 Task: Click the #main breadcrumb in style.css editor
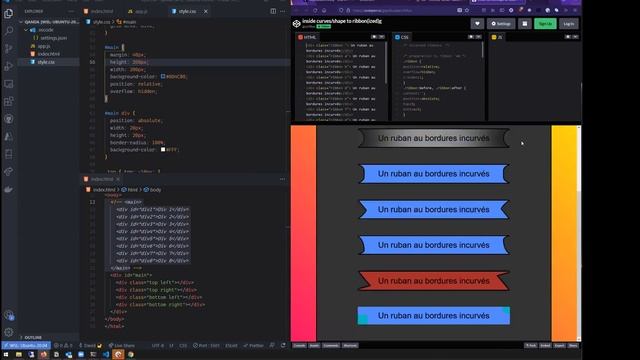tap(127, 22)
